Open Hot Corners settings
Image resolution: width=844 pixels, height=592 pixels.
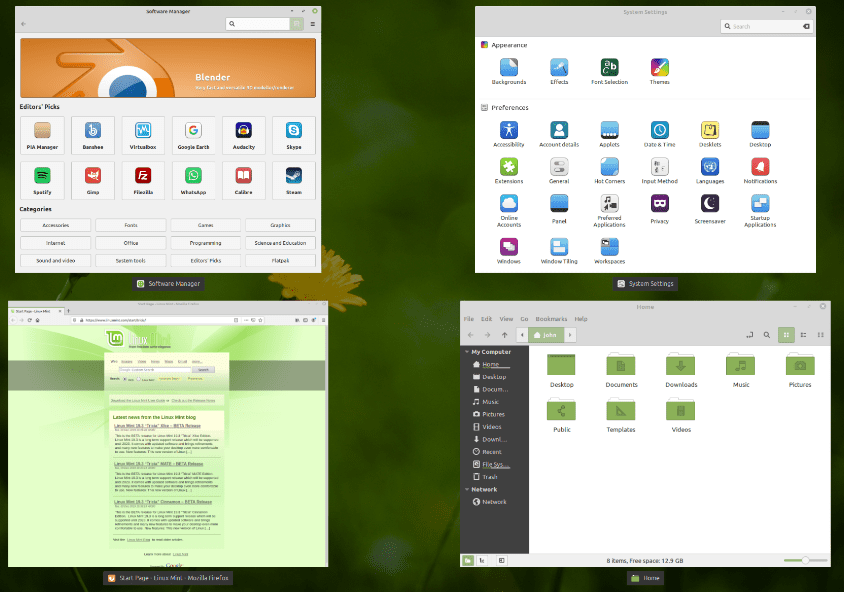point(609,171)
